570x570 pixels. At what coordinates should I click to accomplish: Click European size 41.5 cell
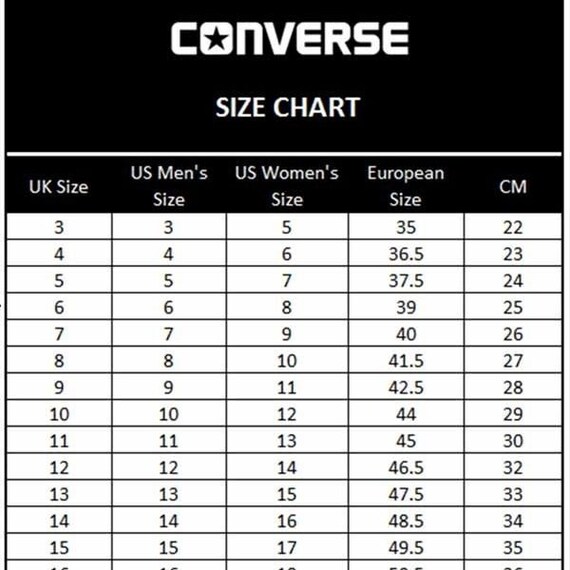point(406,360)
